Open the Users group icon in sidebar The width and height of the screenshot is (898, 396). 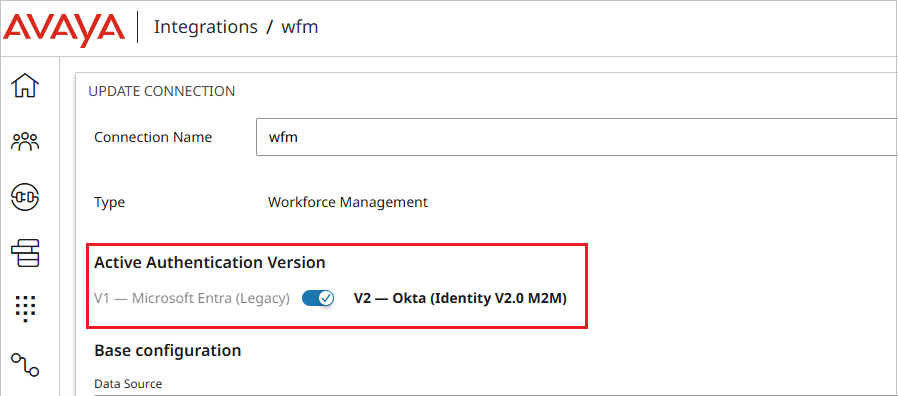click(26, 142)
